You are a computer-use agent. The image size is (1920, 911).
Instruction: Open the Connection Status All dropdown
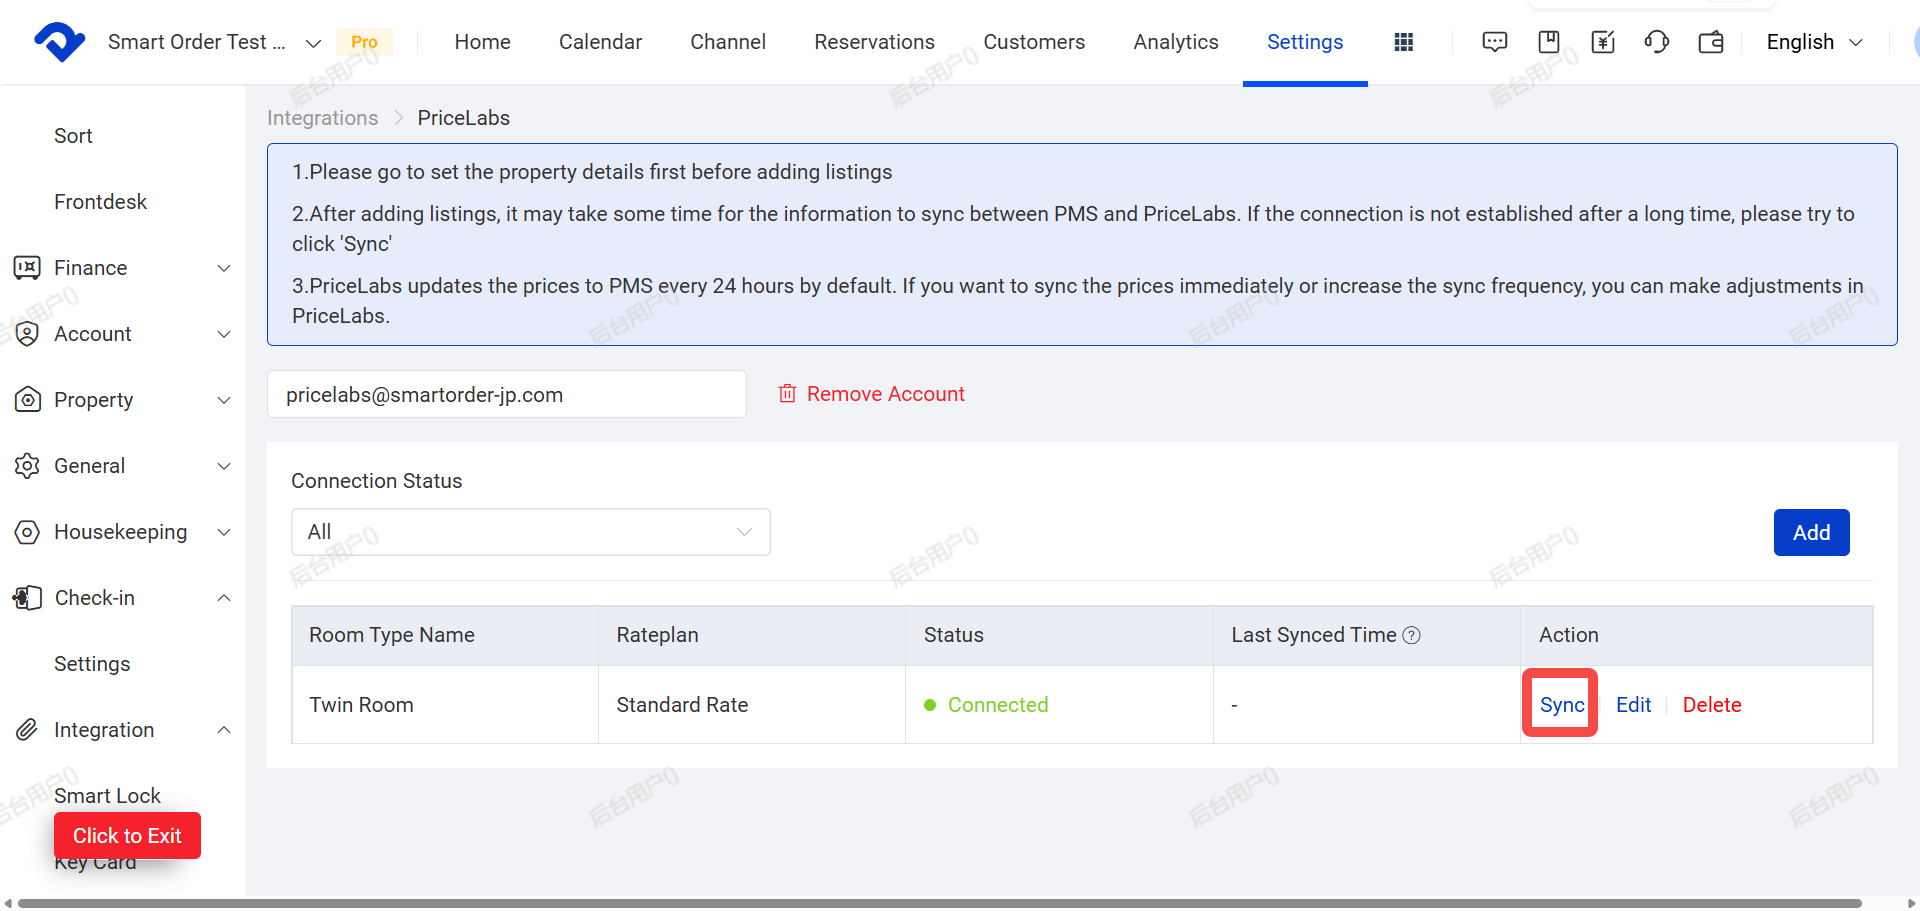click(530, 532)
